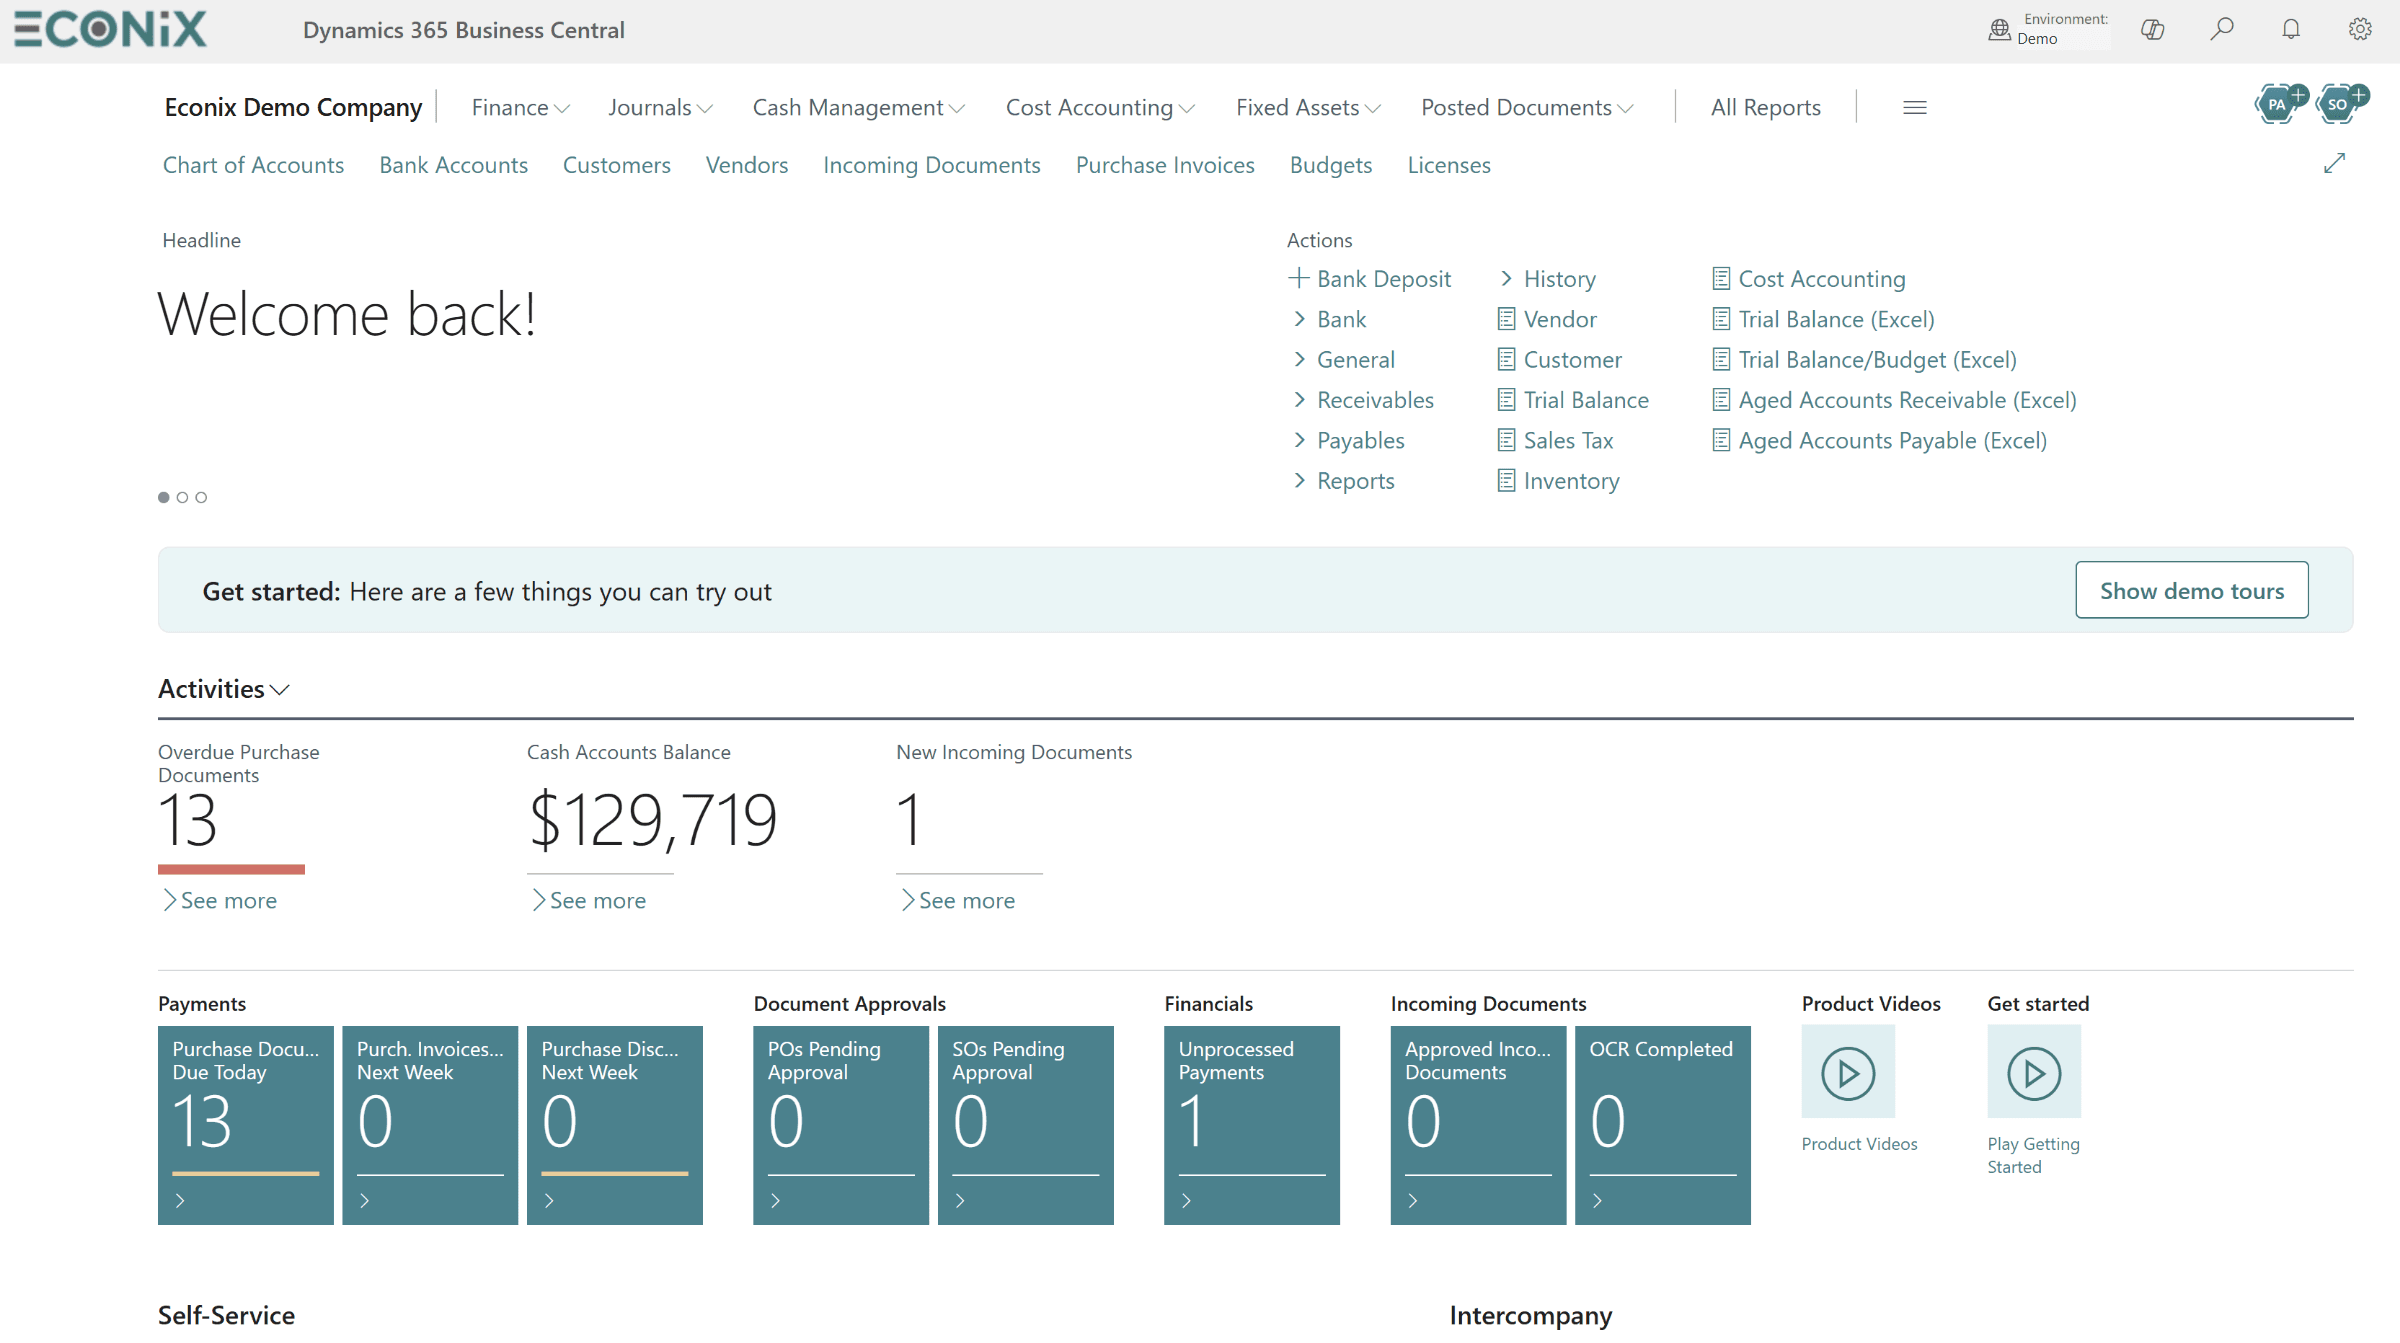
Task: Expand the Posted Documents menu
Action: click(1527, 107)
